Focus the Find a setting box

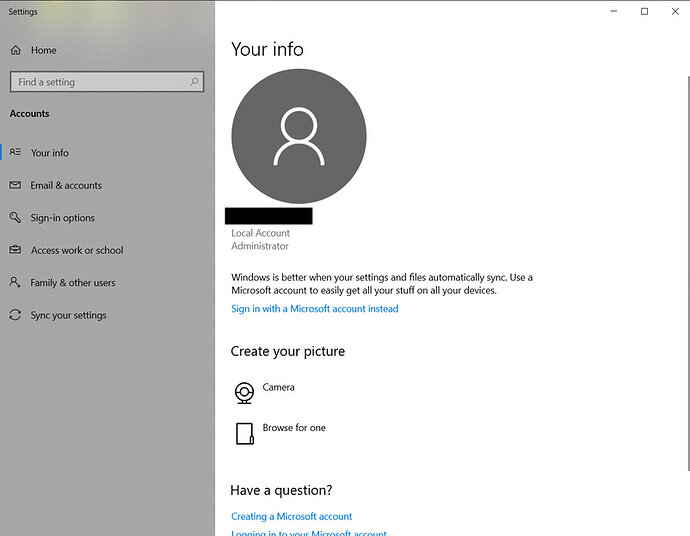(107, 82)
